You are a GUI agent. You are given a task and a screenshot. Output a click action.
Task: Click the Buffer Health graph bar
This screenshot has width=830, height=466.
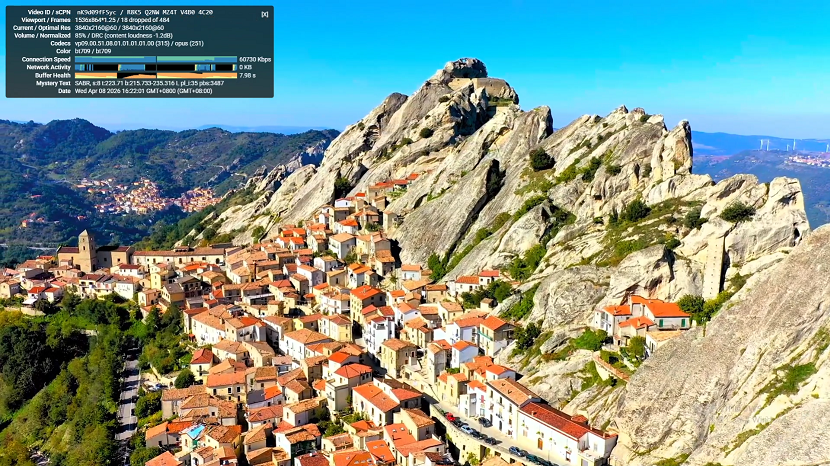point(156,75)
